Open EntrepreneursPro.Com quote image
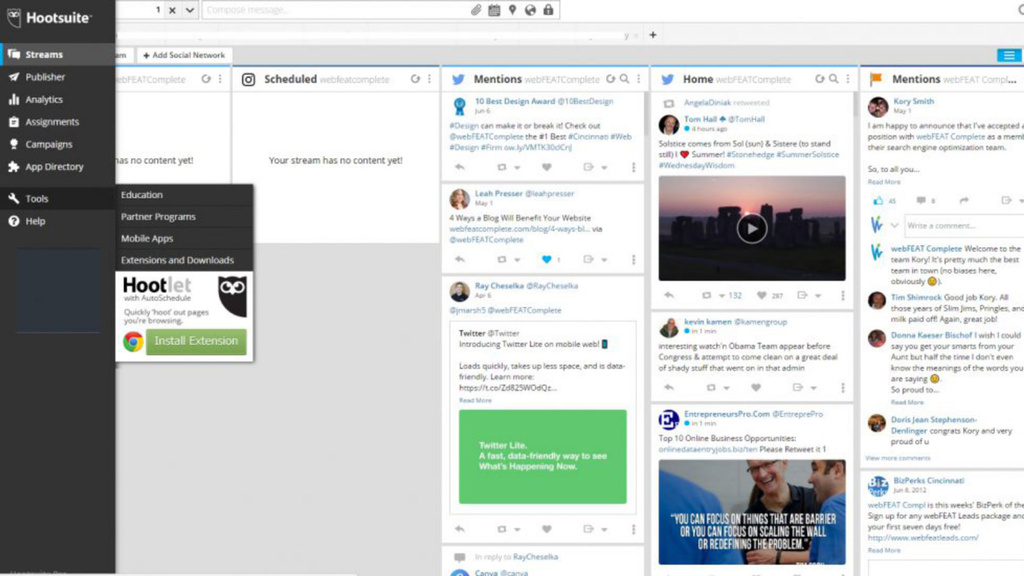This screenshot has height=576, width=1024. click(752, 512)
